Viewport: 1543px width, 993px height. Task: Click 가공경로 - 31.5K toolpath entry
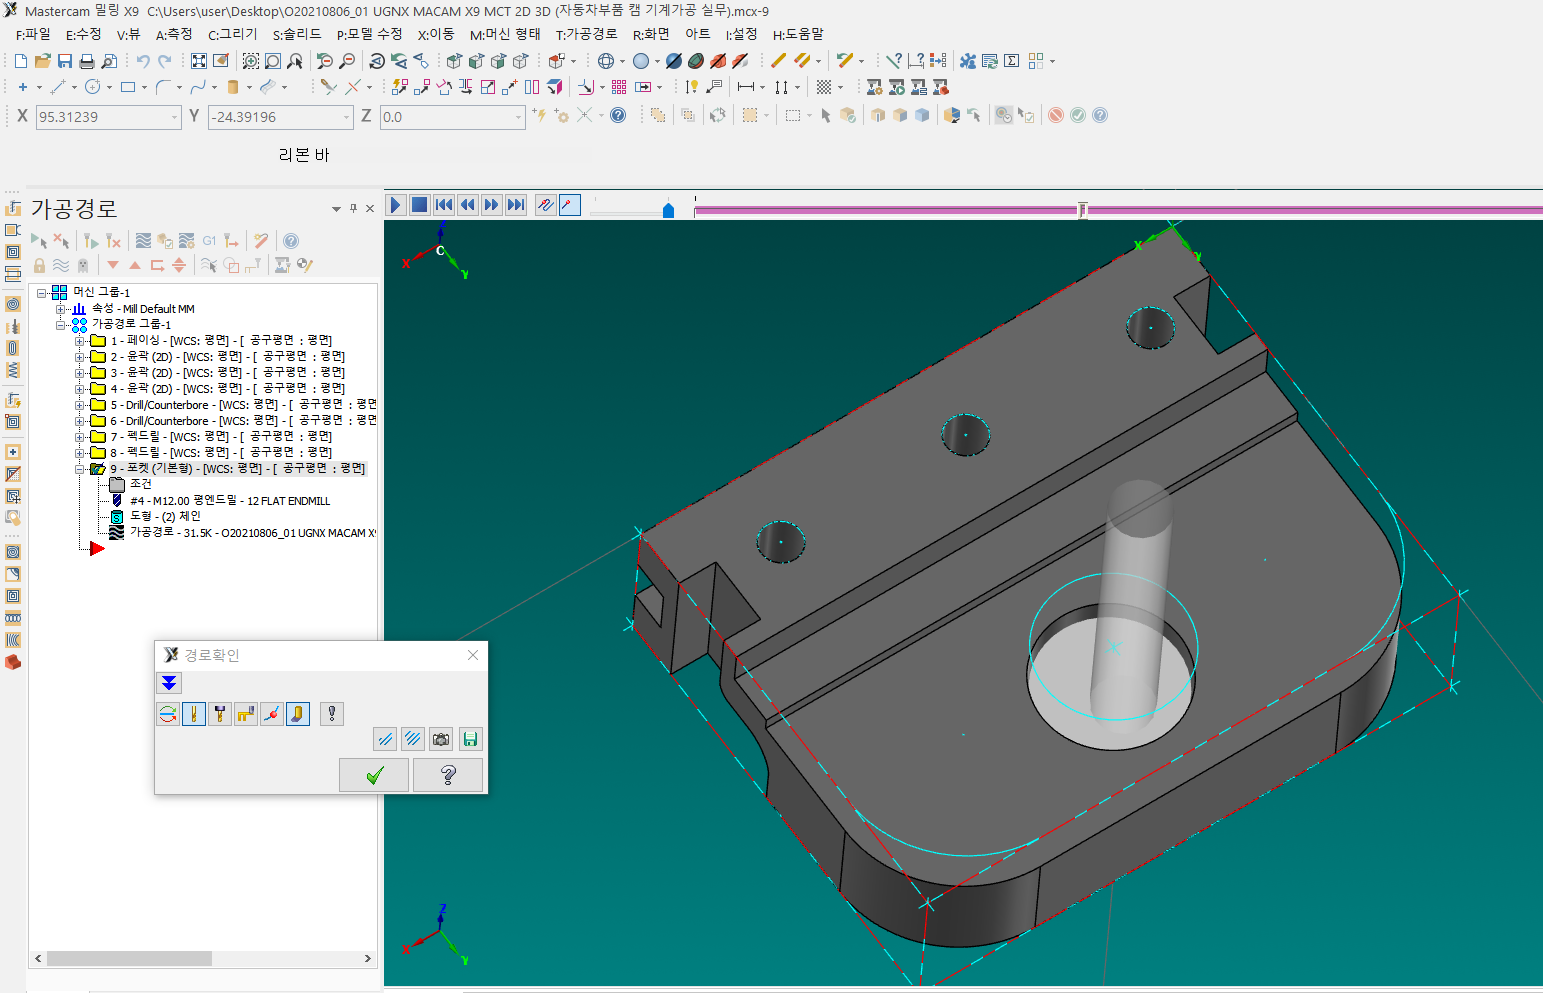click(251, 533)
